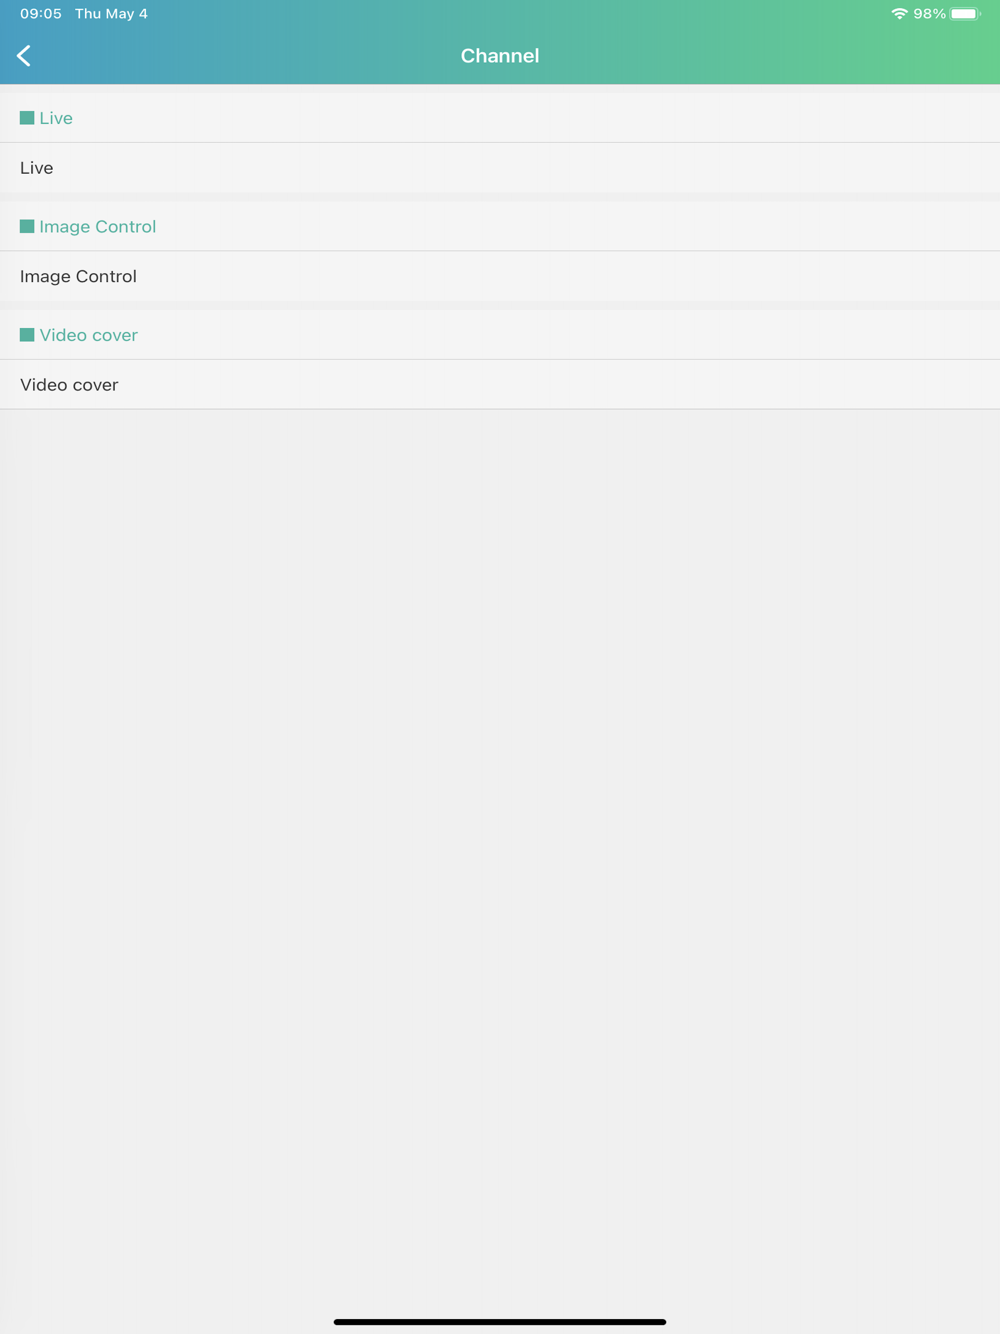The height and width of the screenshot is (1334, 1000).
Task: Open the Image Control settings row
Action: pyautogui.click(x=500, y=276)
